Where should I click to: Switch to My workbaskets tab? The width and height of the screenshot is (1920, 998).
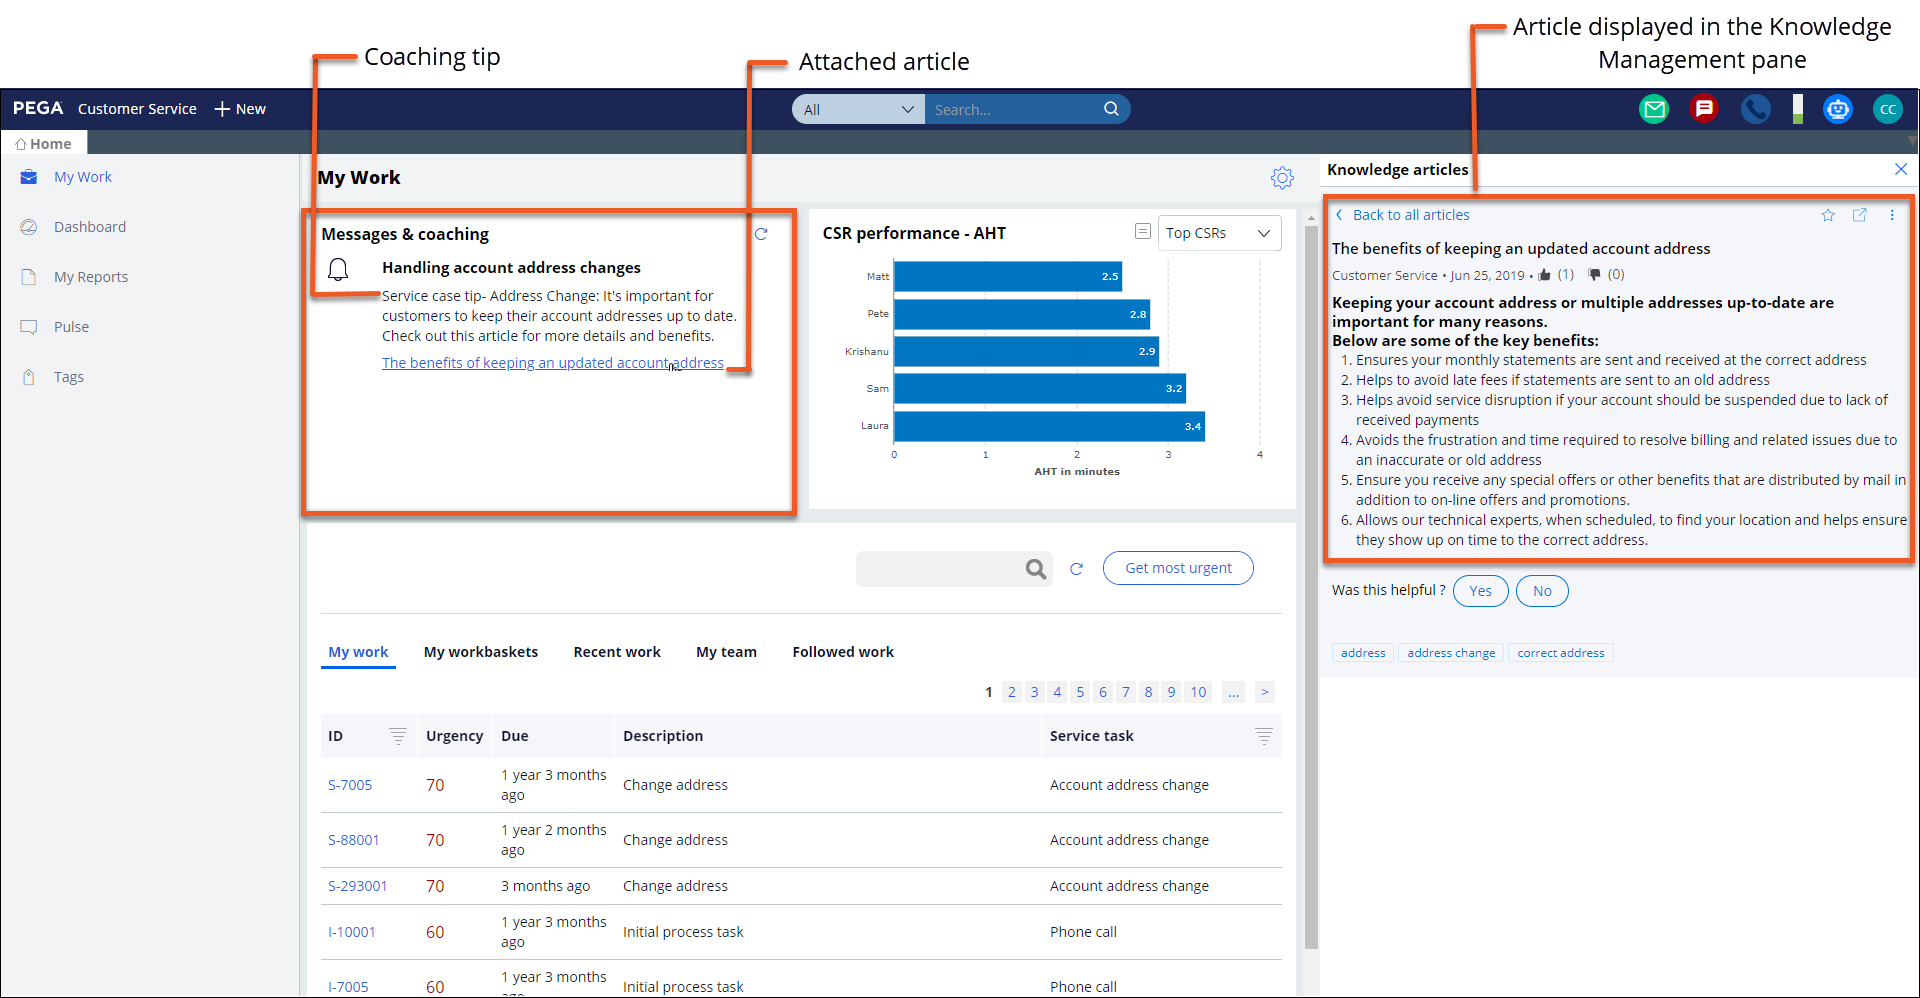point(480,652)
